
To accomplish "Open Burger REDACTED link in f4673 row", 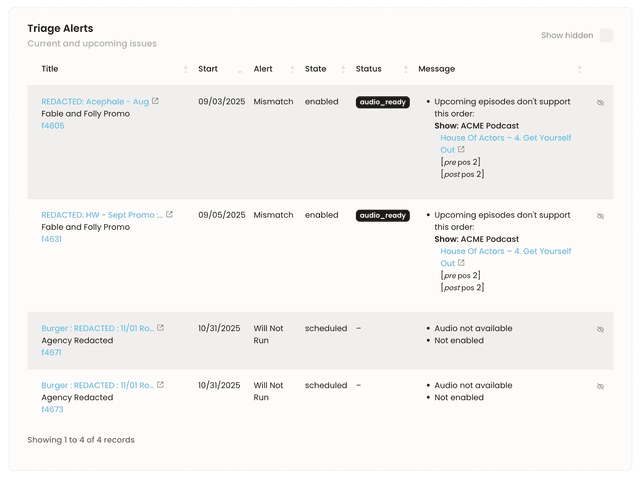I will coord(98,386).
